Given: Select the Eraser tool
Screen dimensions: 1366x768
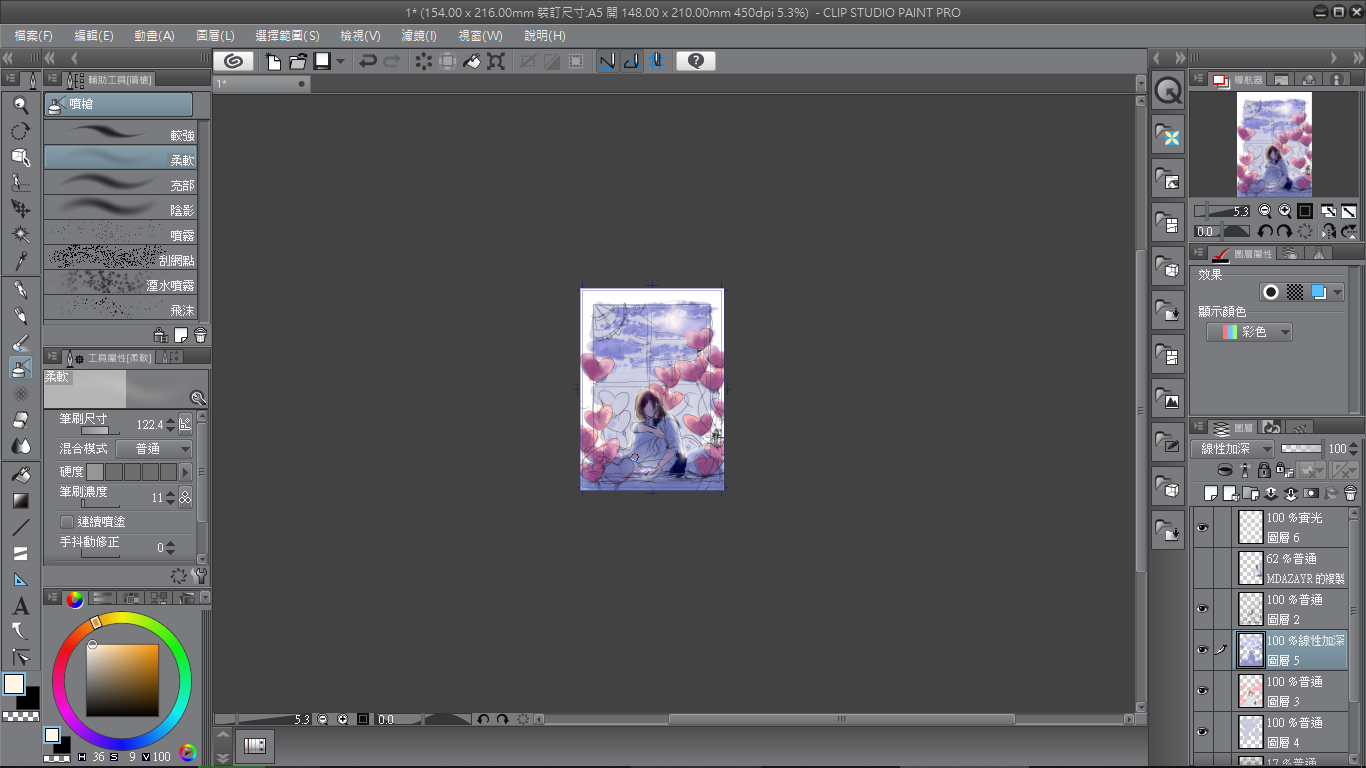Looking at the screenshot, I should [20, 420].
